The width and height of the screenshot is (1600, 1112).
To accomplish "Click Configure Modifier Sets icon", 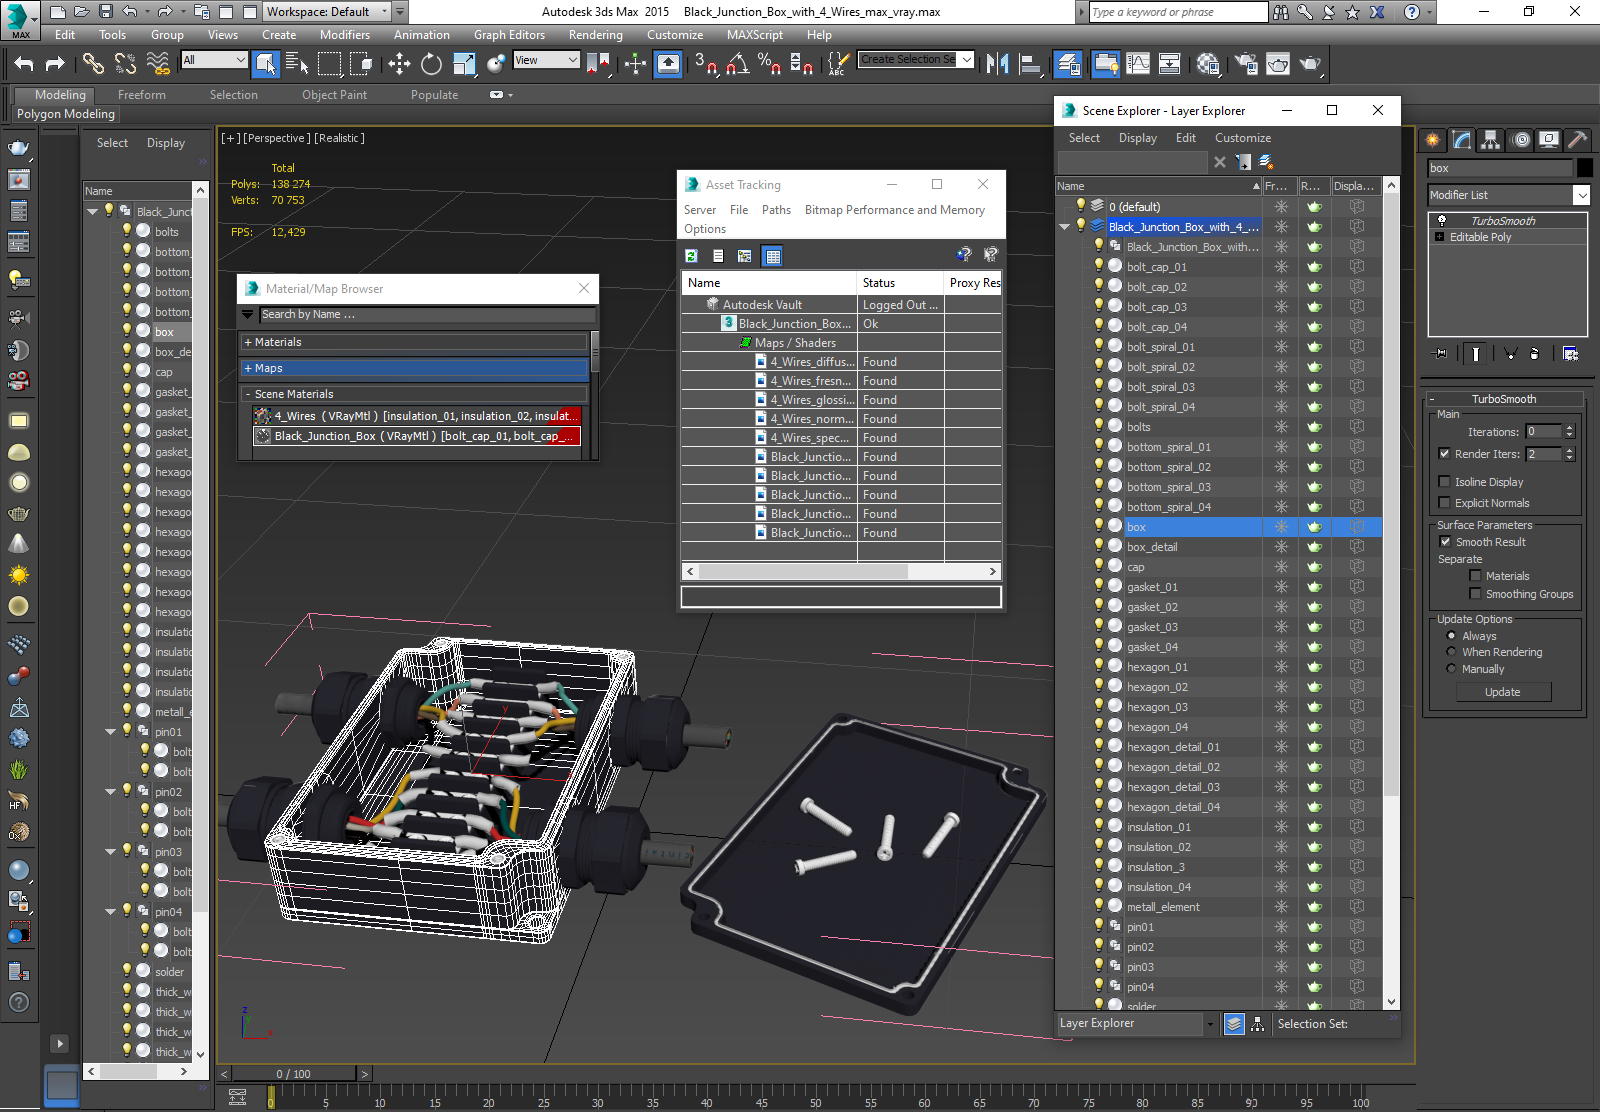I will coord(1570,354).
